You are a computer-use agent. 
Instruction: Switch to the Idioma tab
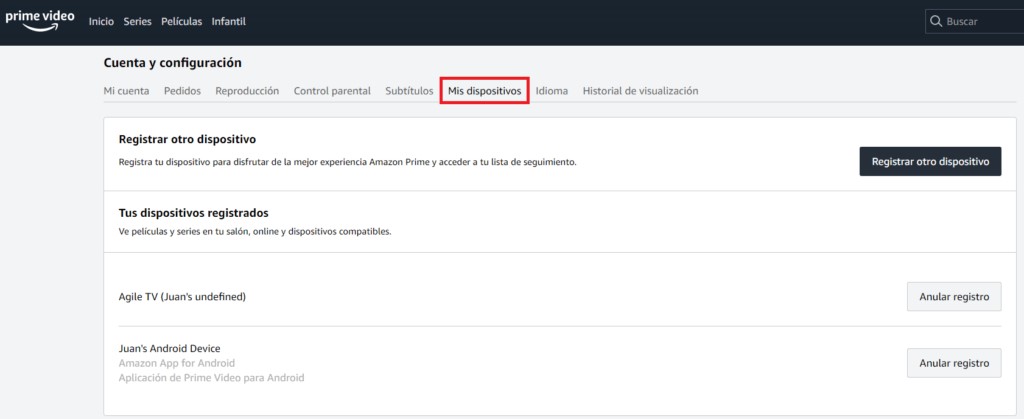[551, 91]
